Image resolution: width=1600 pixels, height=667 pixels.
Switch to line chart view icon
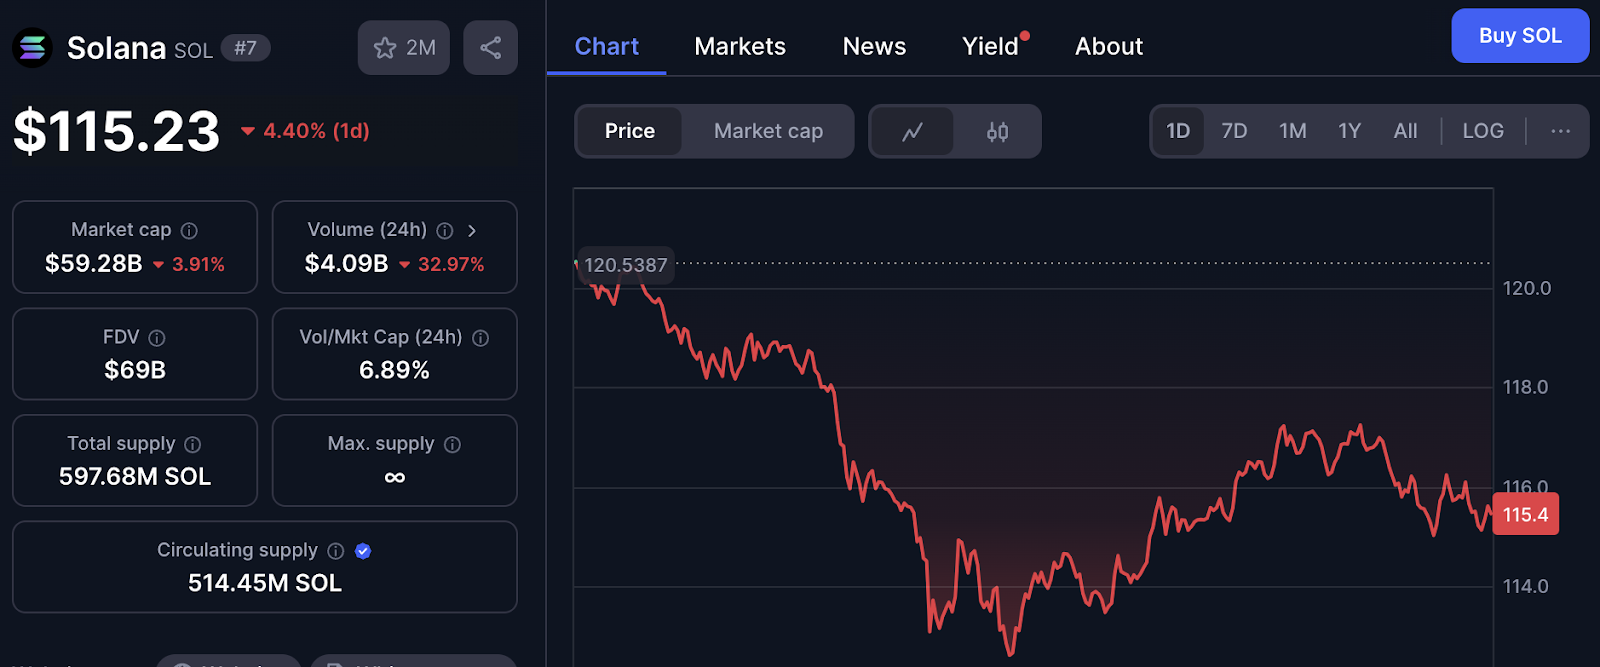[x=912, y=131]
